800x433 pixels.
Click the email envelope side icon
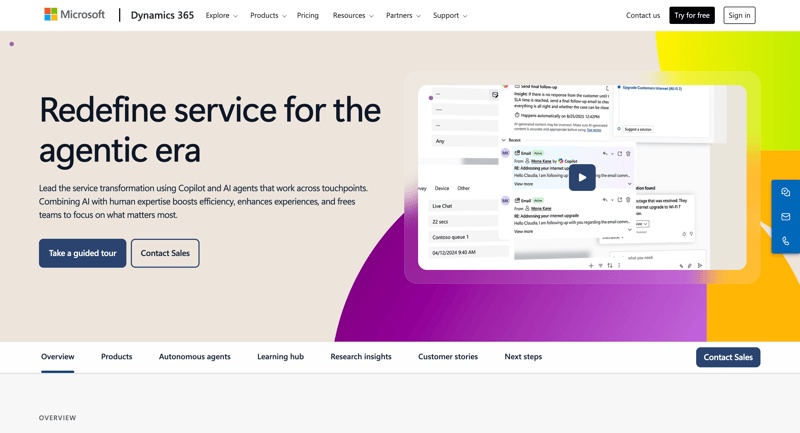click(x=786, y=217)
